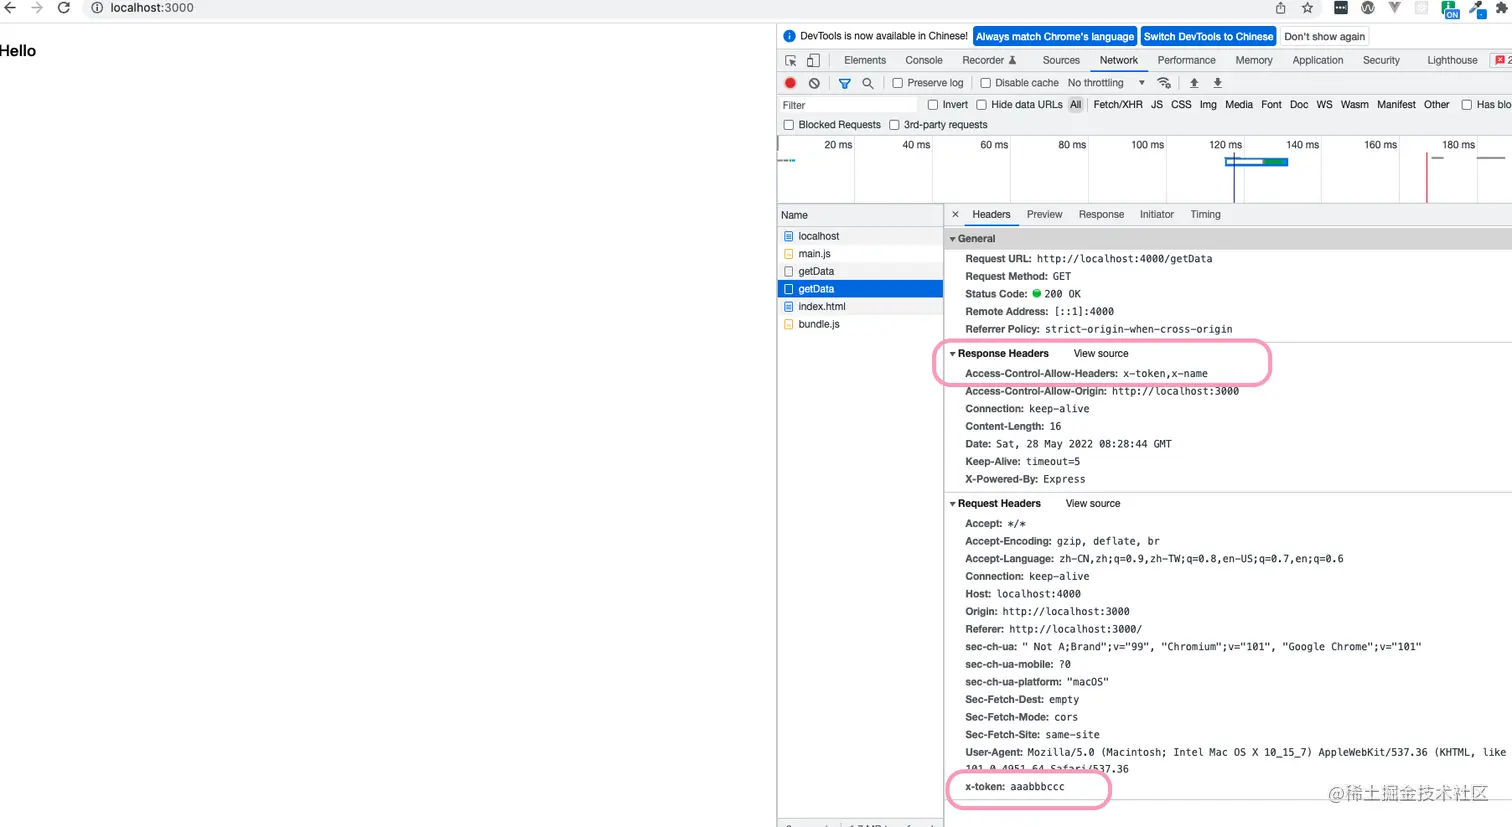Check the Blocked Requests checkbox

[x=789, y=125]
